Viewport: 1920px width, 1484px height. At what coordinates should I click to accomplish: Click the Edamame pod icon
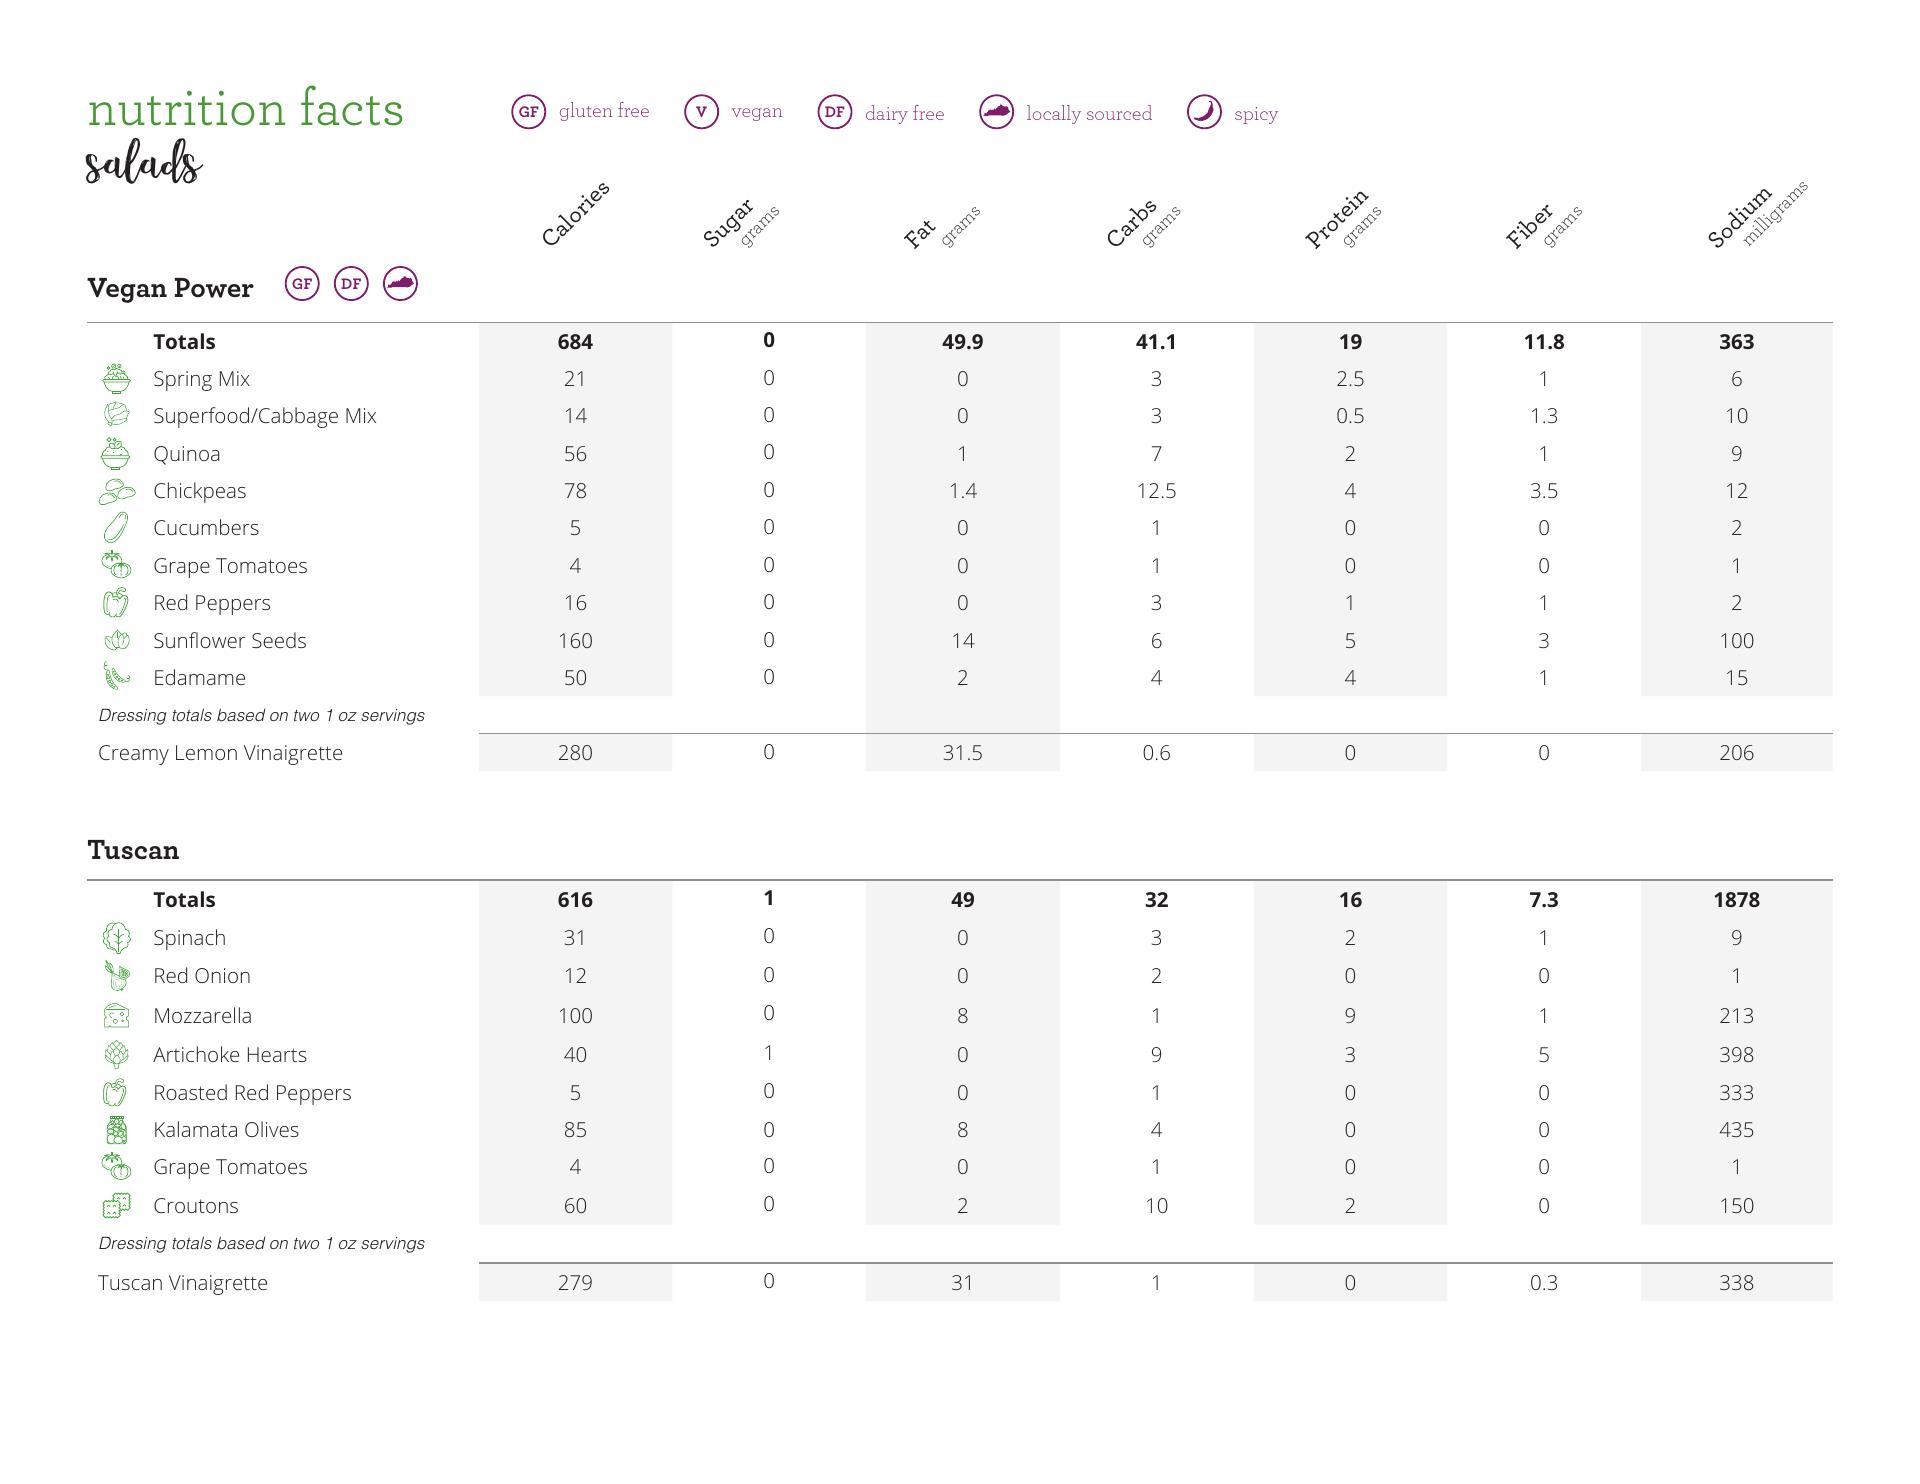tap(116, 677)
